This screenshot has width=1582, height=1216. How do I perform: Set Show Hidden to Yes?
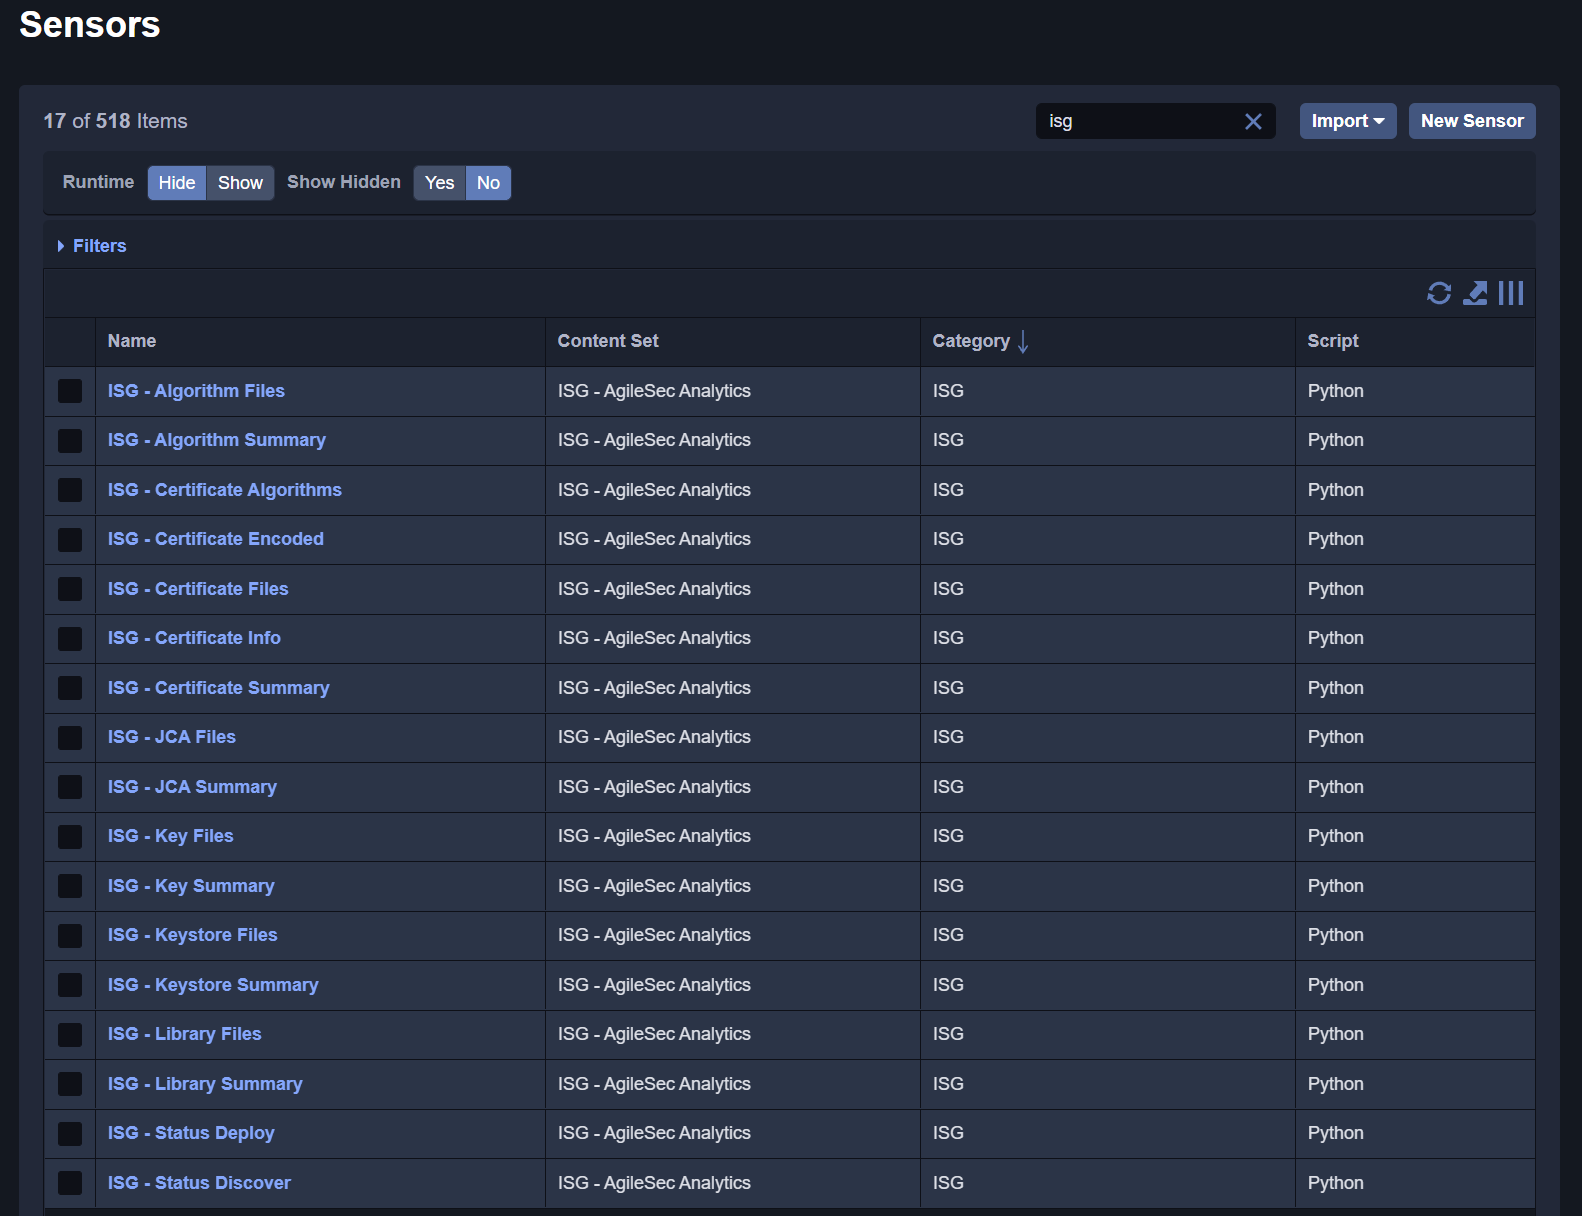pyautogui.click(x=439, y=183)
